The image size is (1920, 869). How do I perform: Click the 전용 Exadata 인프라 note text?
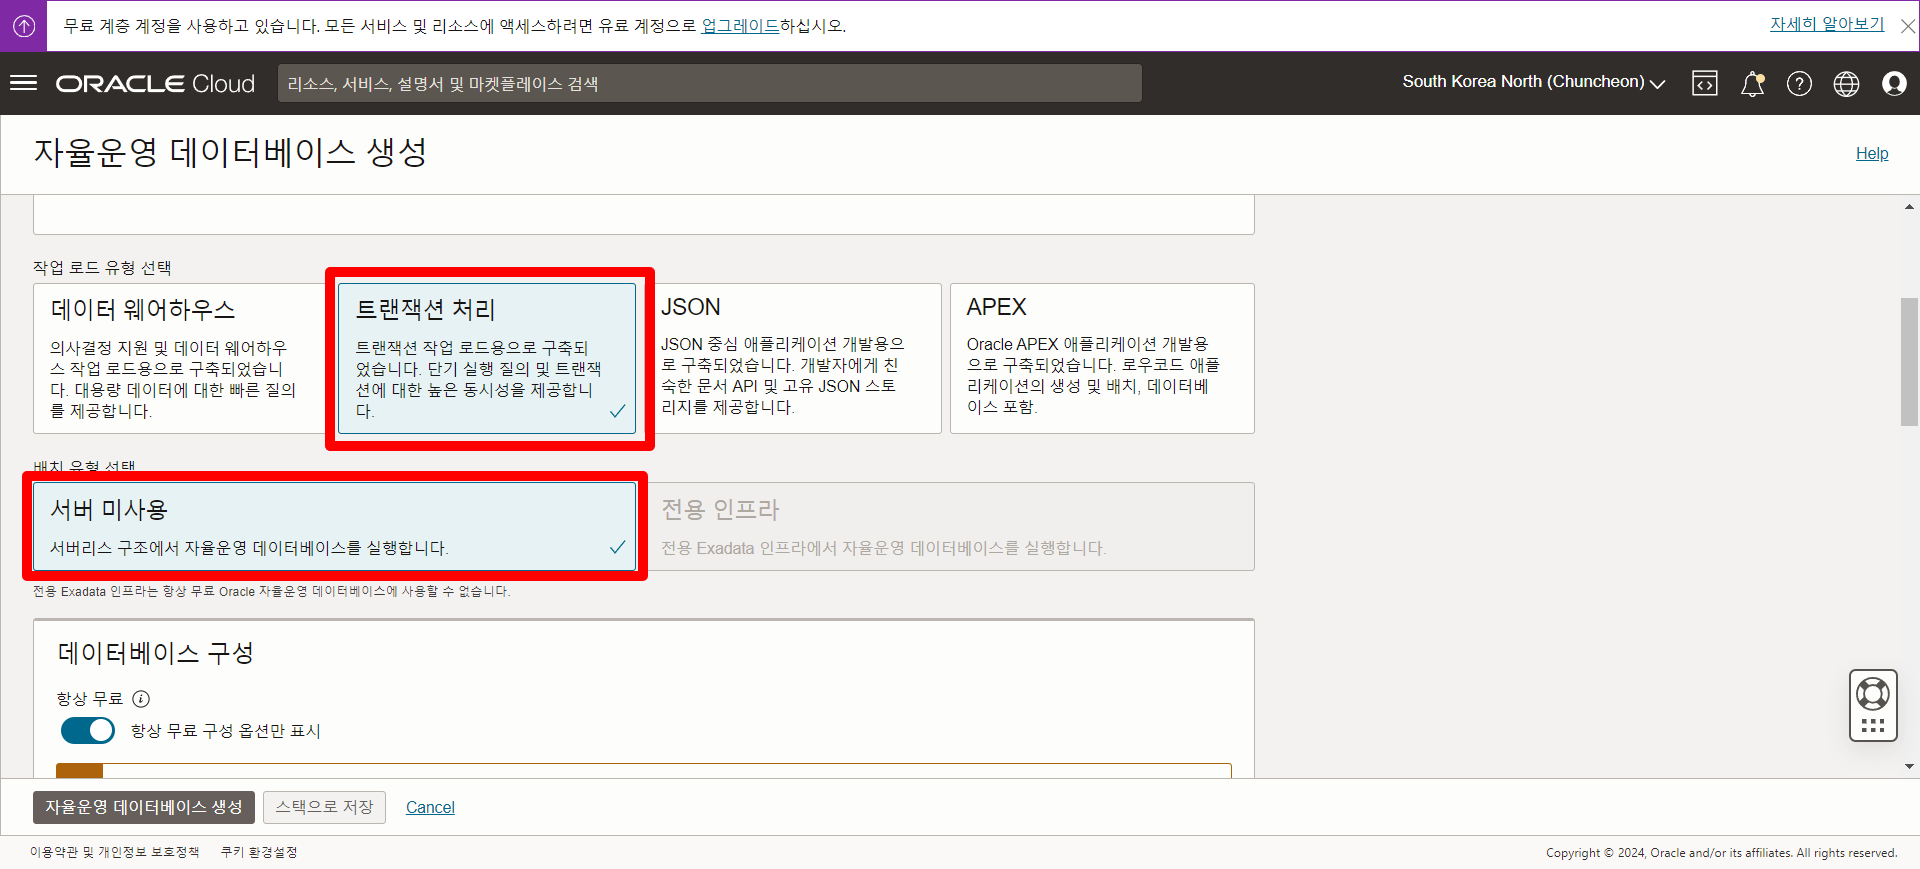[x=271, y=591]
